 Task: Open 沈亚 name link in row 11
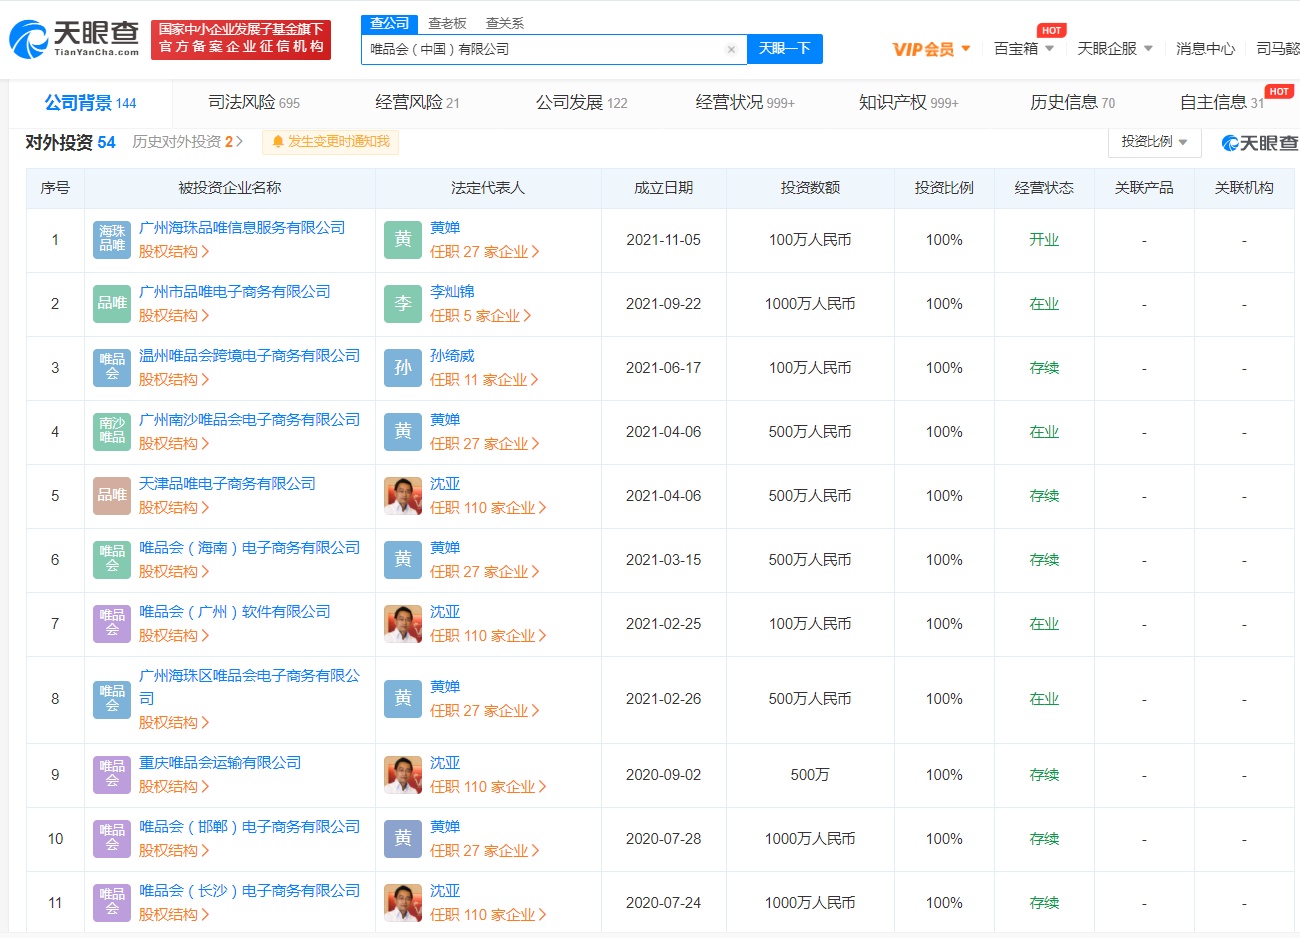pos(445,891)
